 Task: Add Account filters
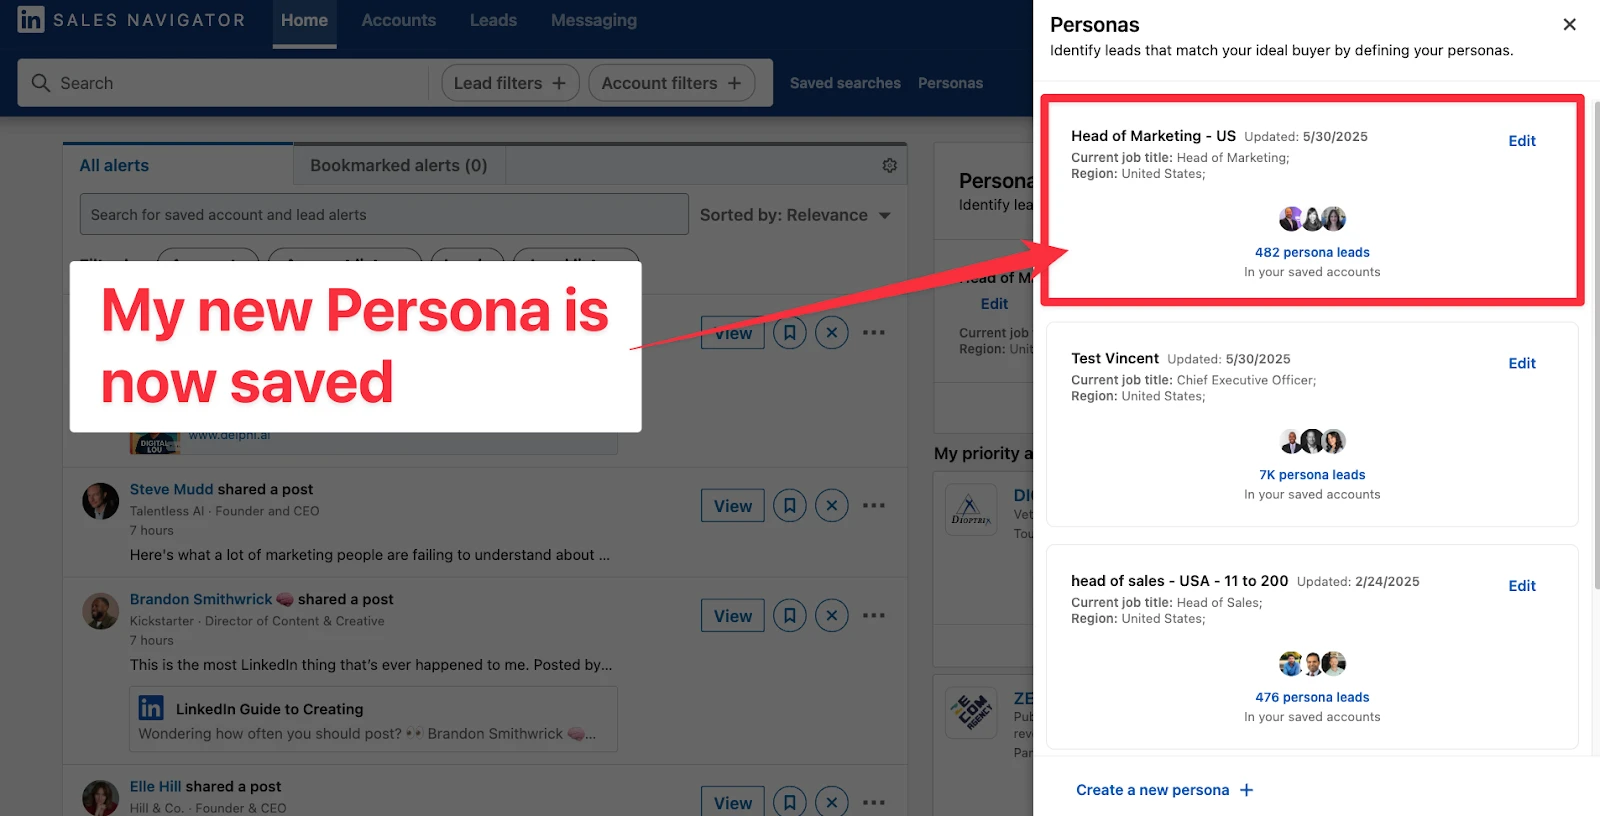671,83
